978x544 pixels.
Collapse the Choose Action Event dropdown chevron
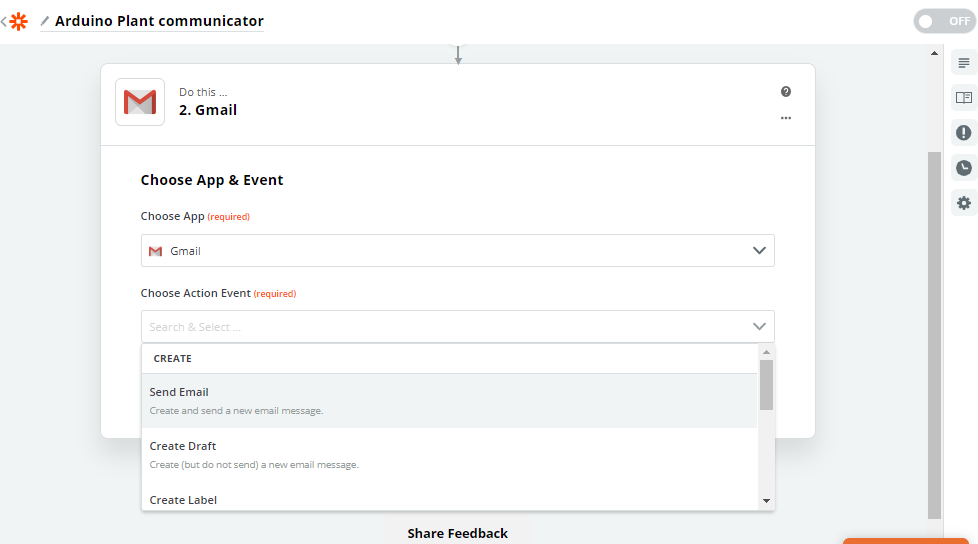click(759, 327)
